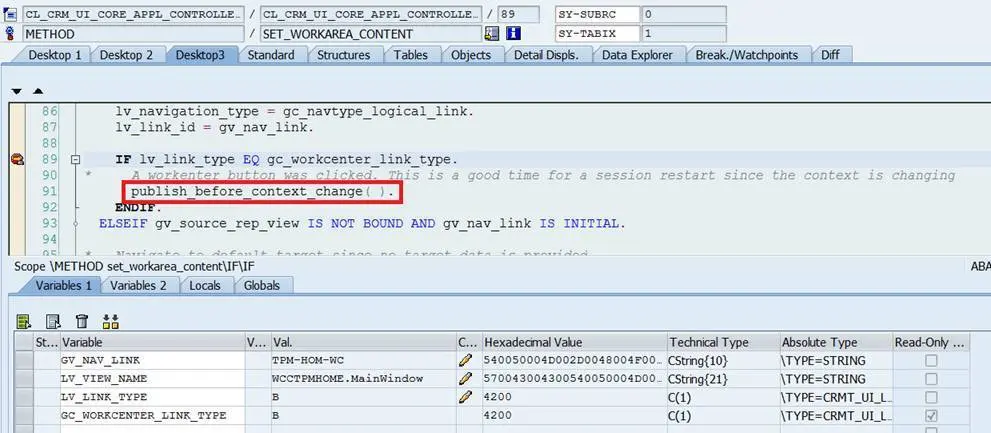Viewport: 991px width, 433px height.
Task: Click the up arrow above the source code
Action: [x=38, y=91]
